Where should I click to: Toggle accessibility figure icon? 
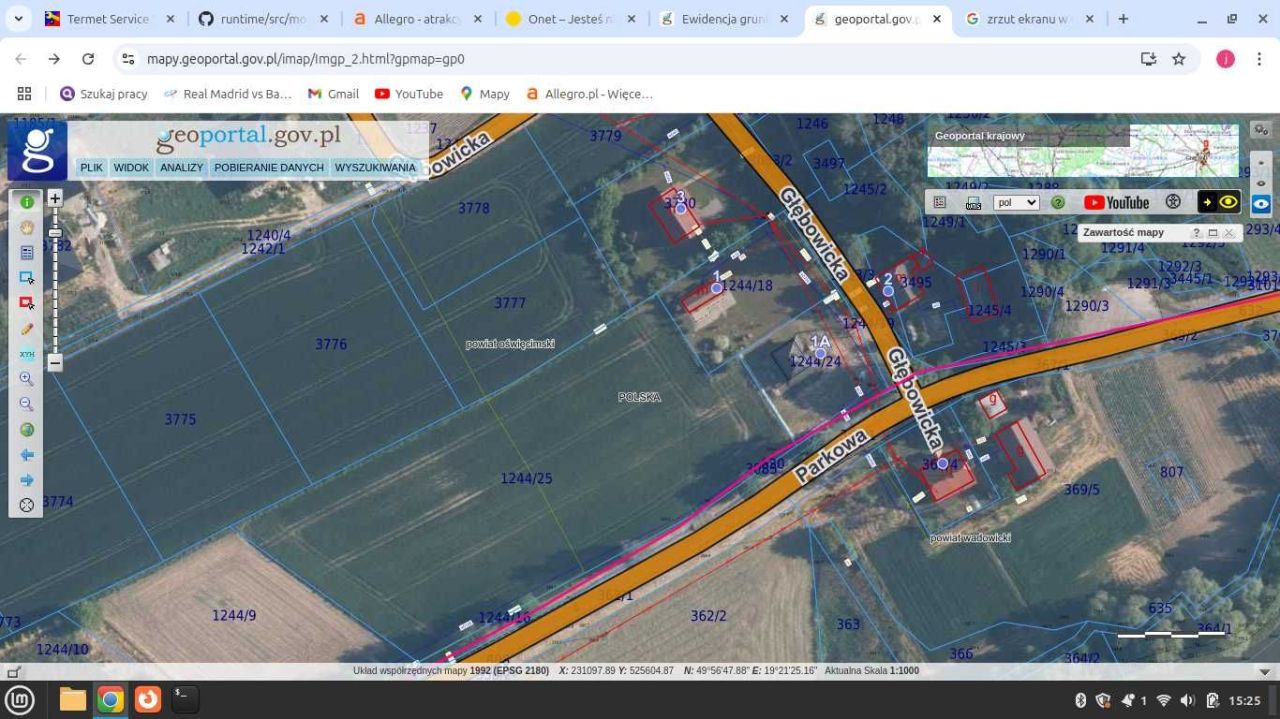(1173, 202)
